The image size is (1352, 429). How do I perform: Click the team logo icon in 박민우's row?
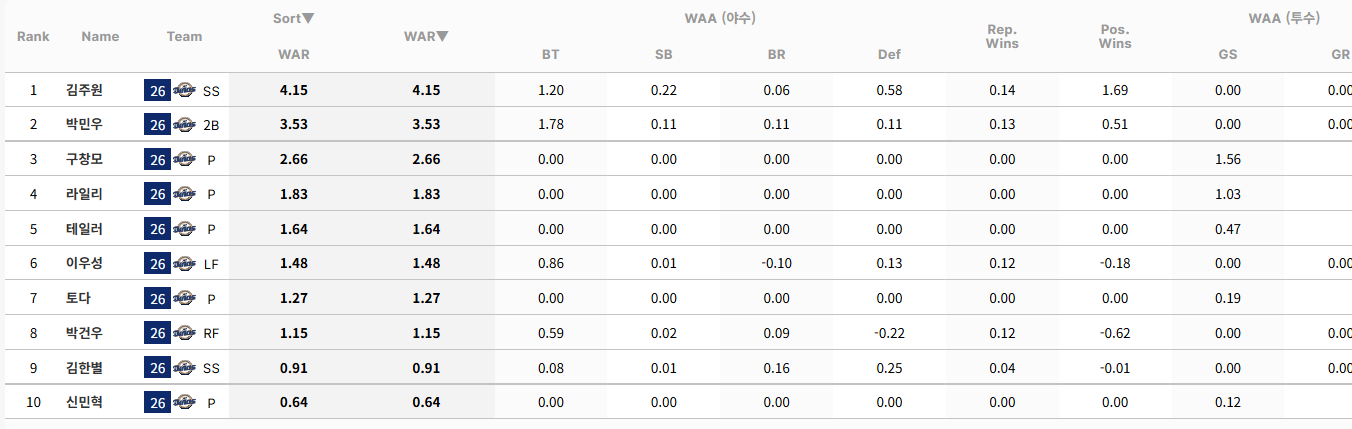click(x=184, y=125)
